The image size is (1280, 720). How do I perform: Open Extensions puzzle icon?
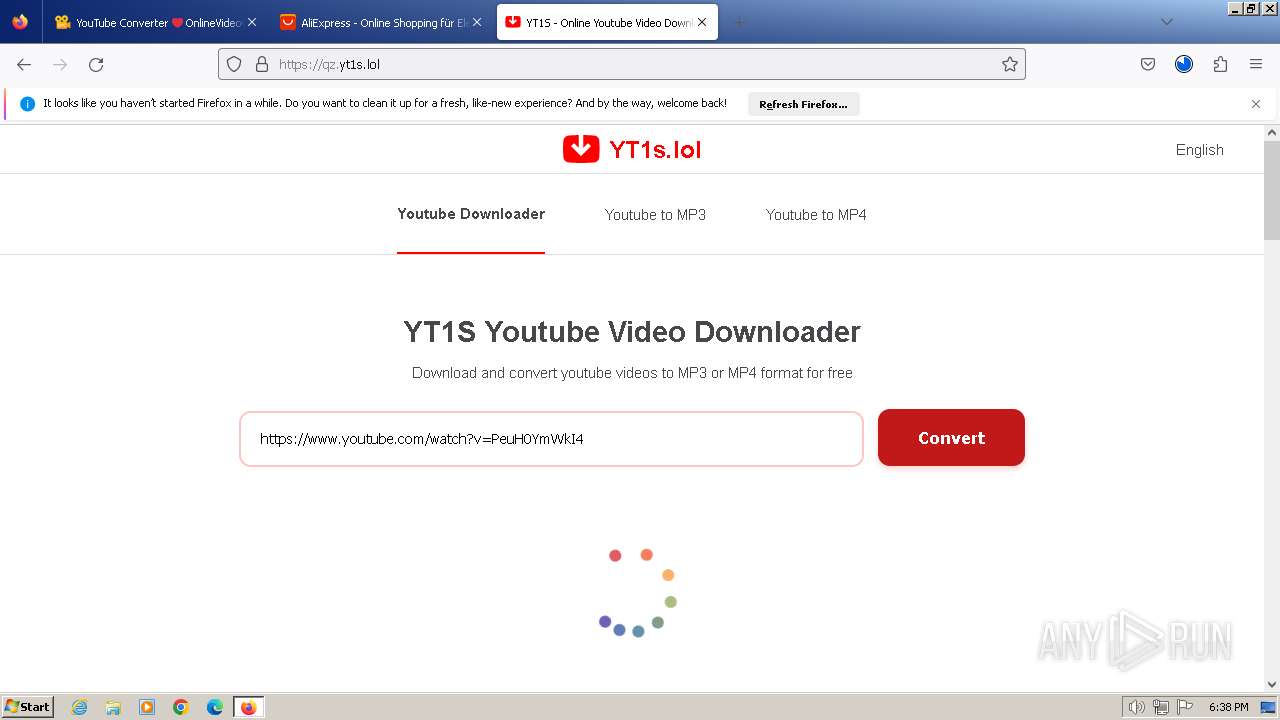coord(1220,64)
